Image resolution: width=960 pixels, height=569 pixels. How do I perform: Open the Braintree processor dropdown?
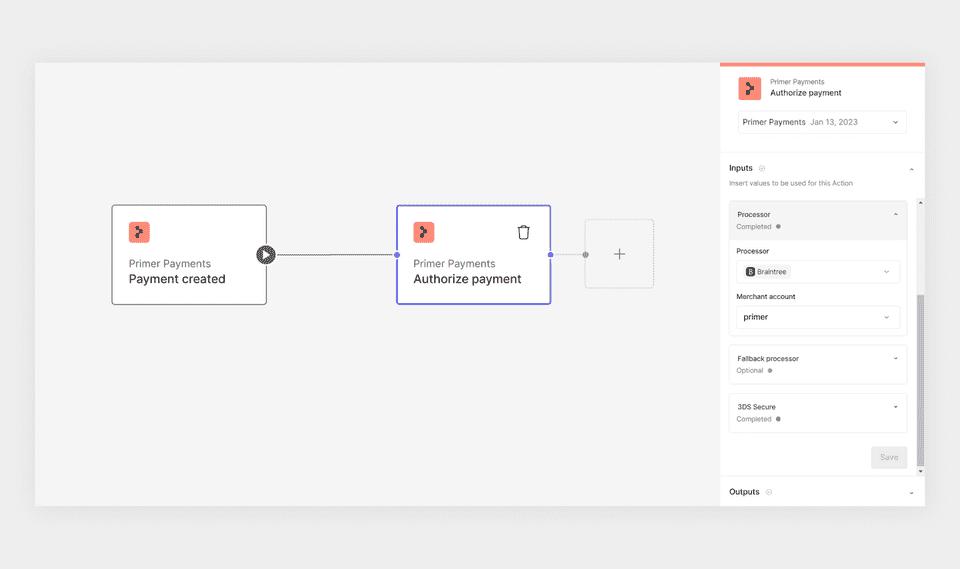pos(818,272)
